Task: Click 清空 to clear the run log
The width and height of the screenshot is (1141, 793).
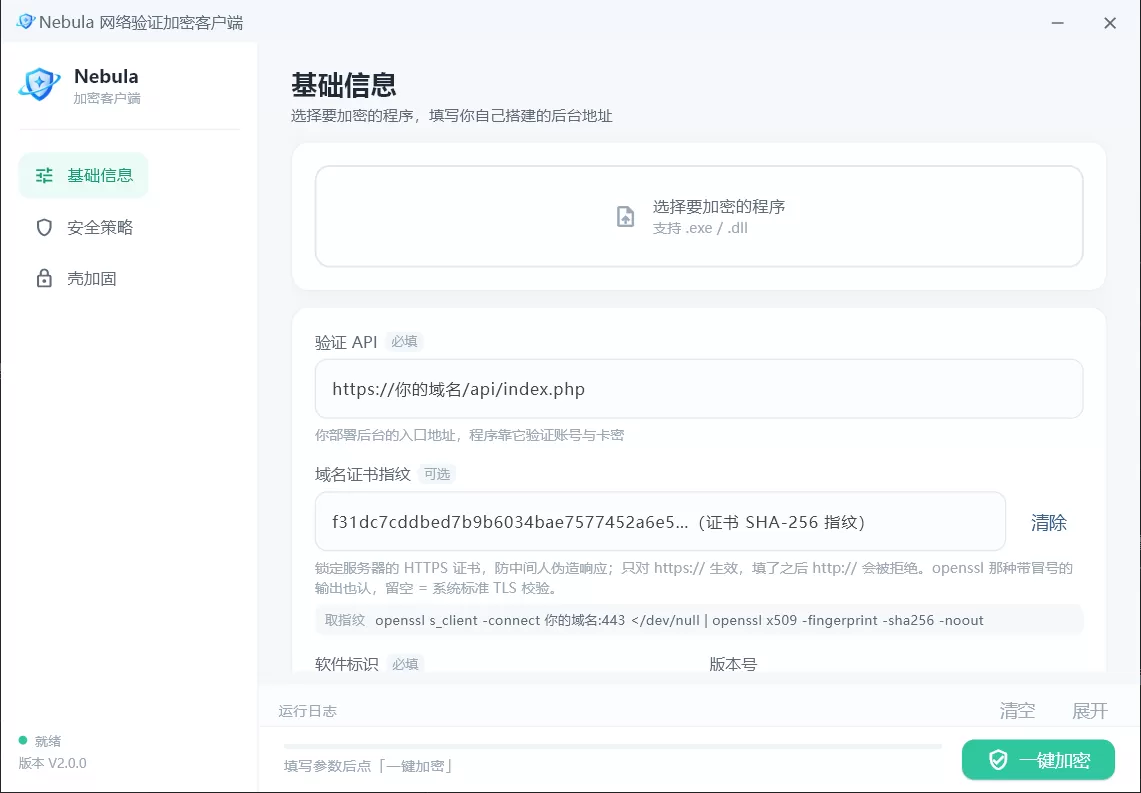Action: pyautogui.click(x=1017, y=711)
